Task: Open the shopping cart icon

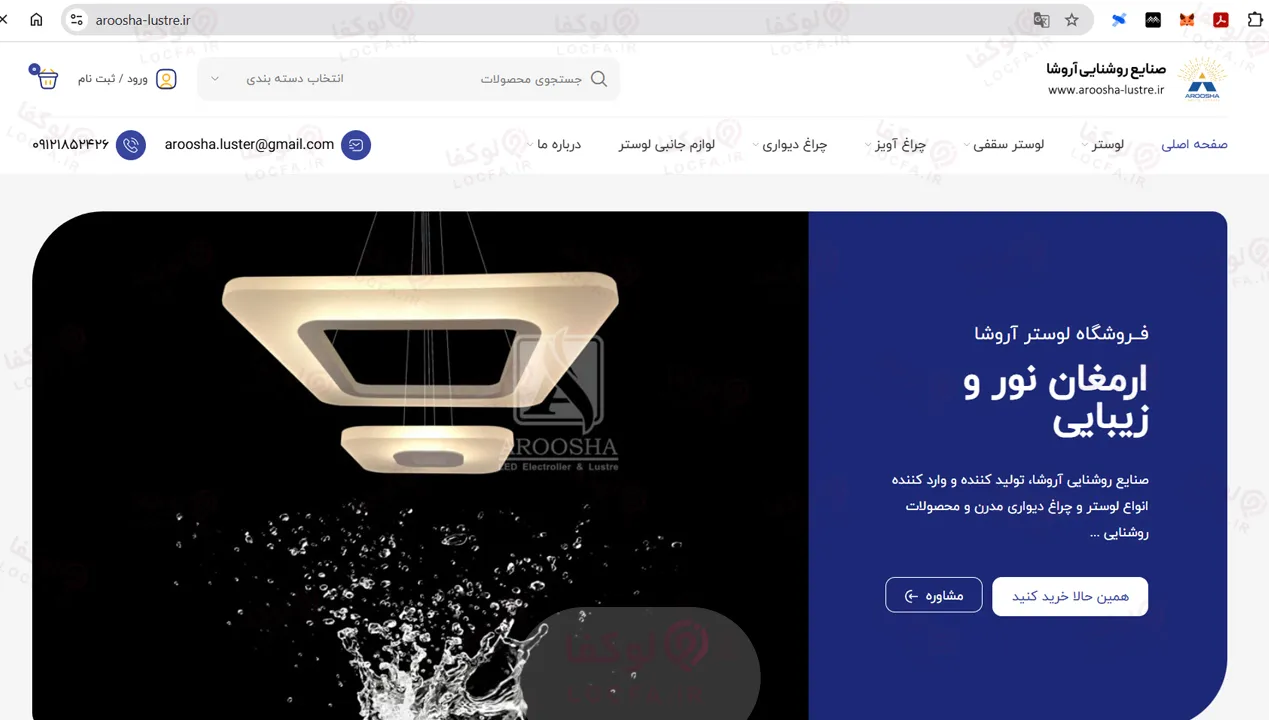Action: [x=45, y=78]
